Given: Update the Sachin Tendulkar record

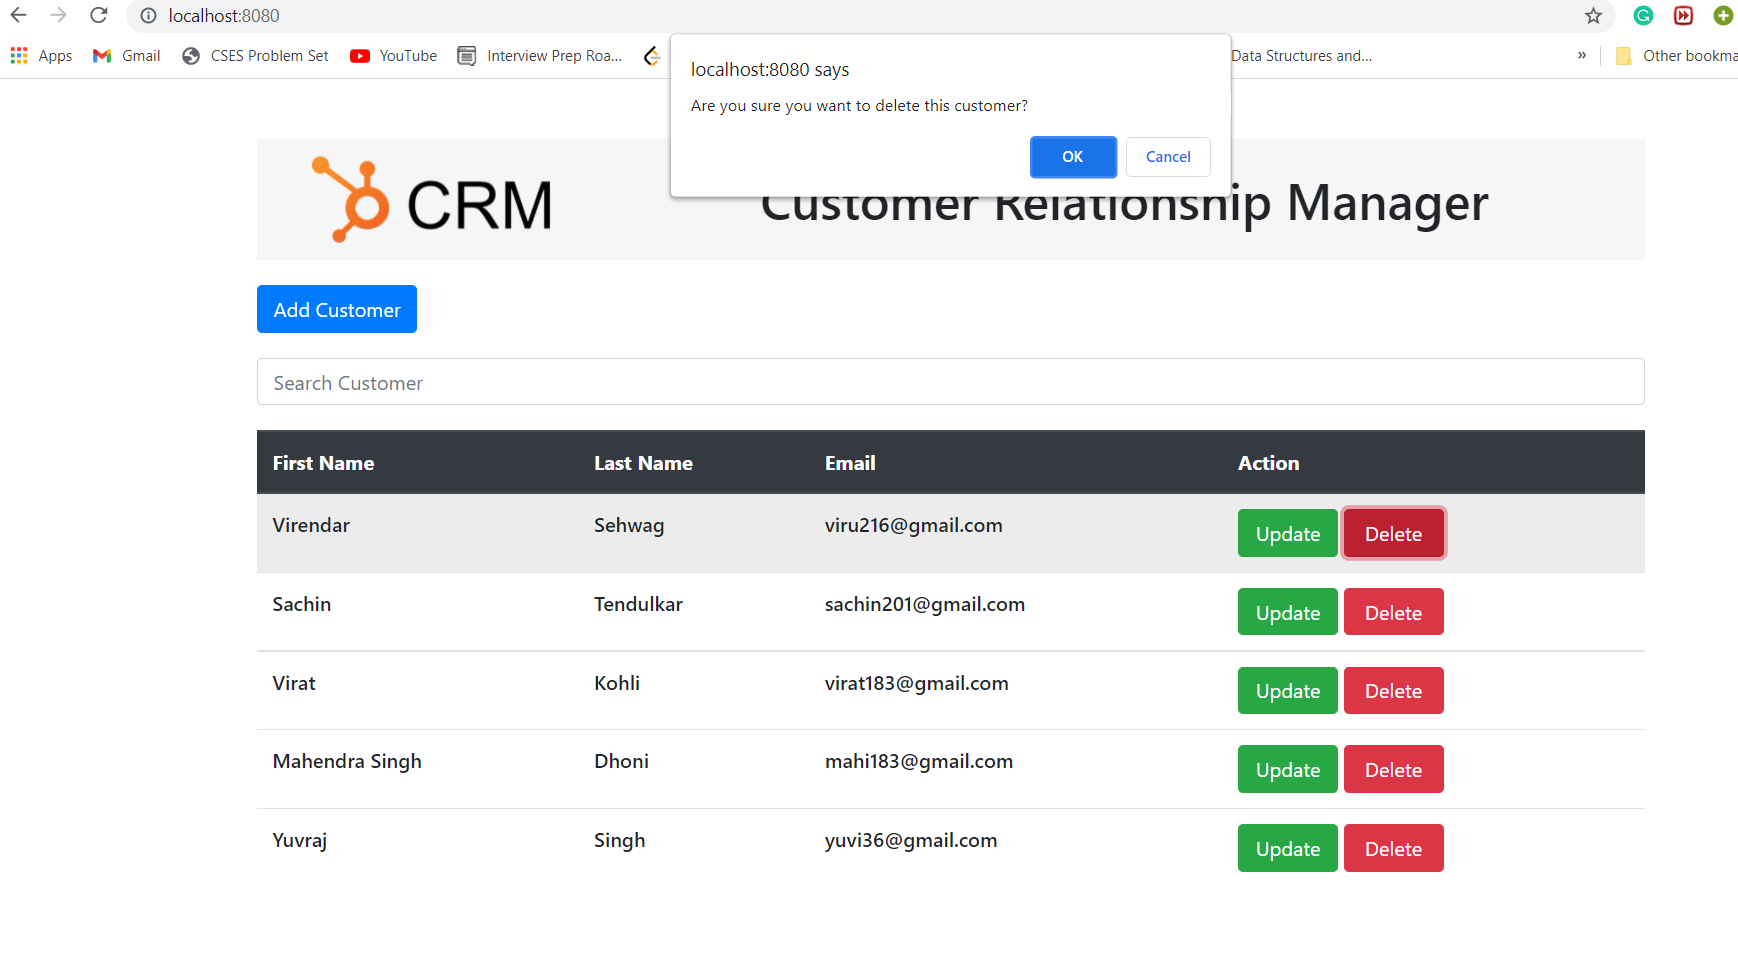Looking at the screenshot, I should (1288, 612).
